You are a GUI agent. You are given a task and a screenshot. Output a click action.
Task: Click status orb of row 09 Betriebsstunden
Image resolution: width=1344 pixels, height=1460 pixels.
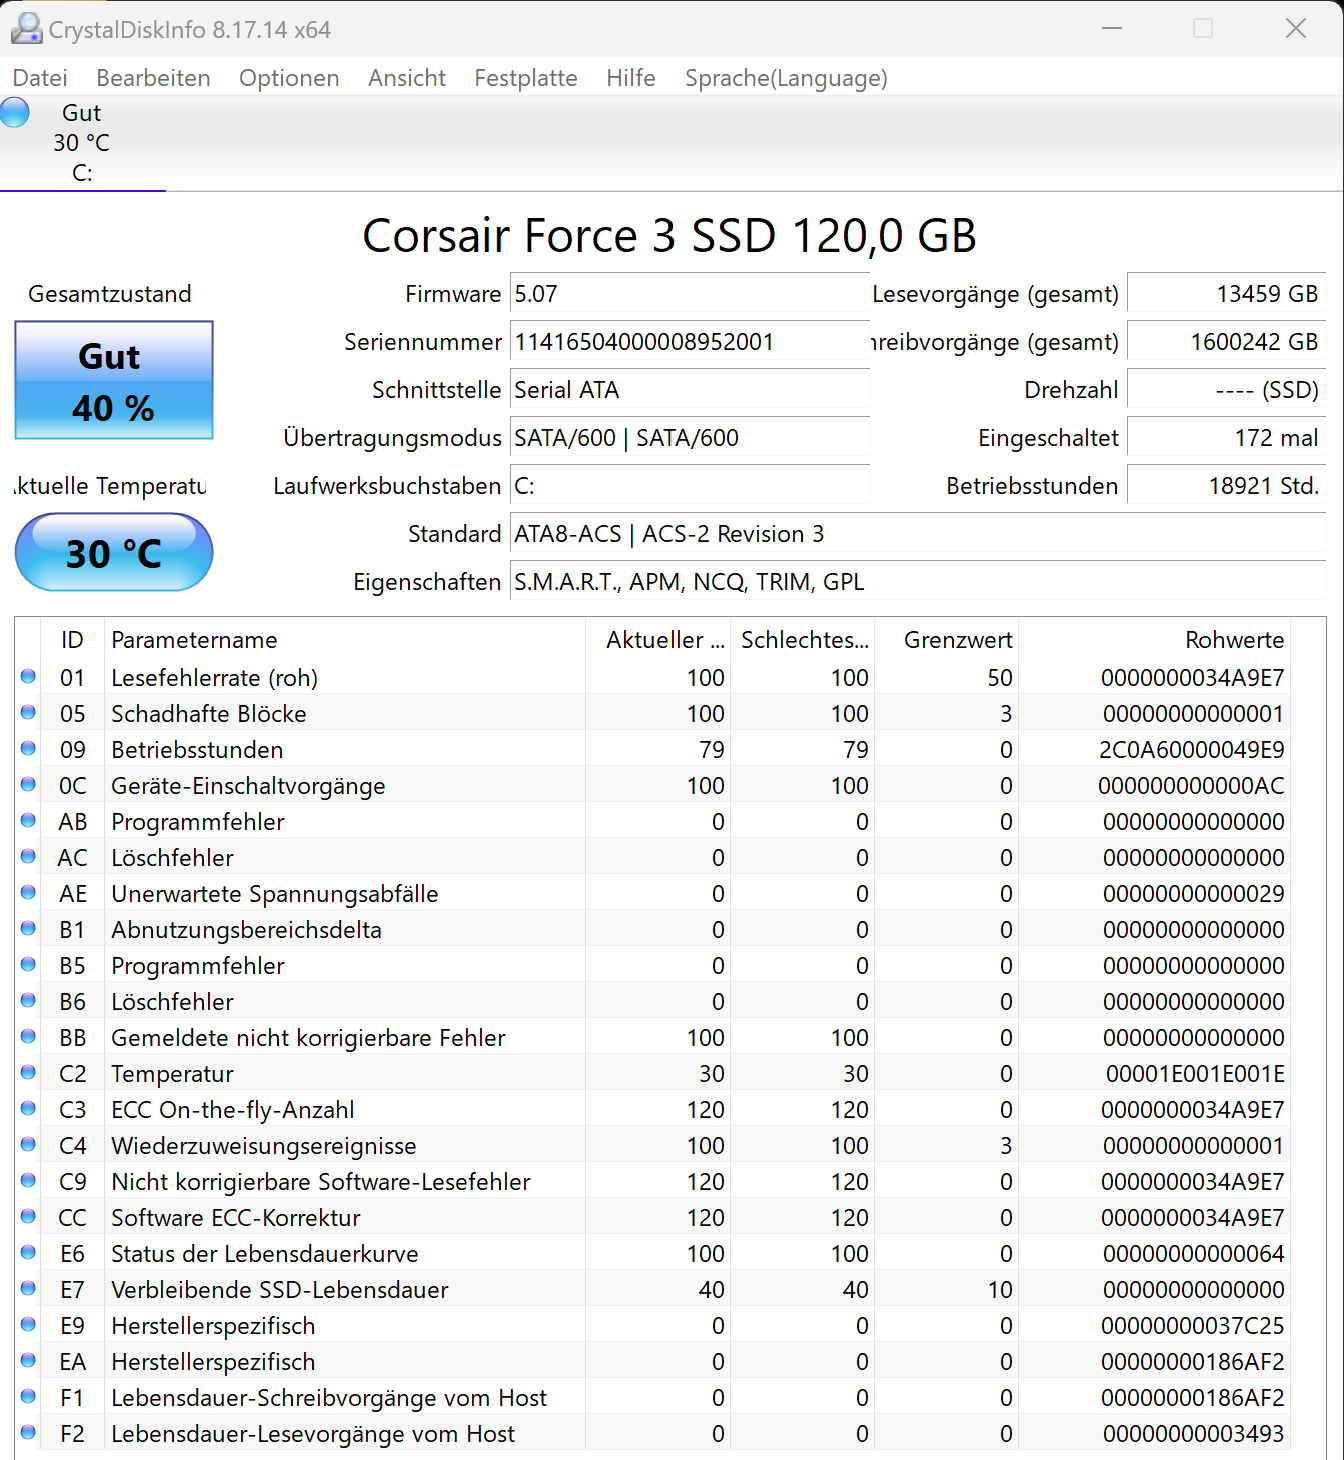[28, 748]
